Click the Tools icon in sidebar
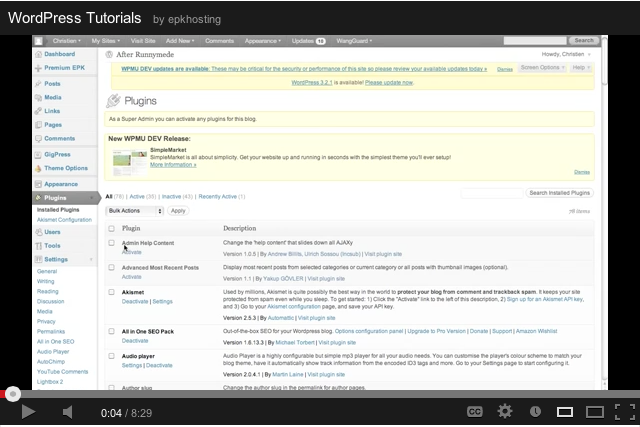Viewport: 640px width, 427px height. click(x=38, y=246)
